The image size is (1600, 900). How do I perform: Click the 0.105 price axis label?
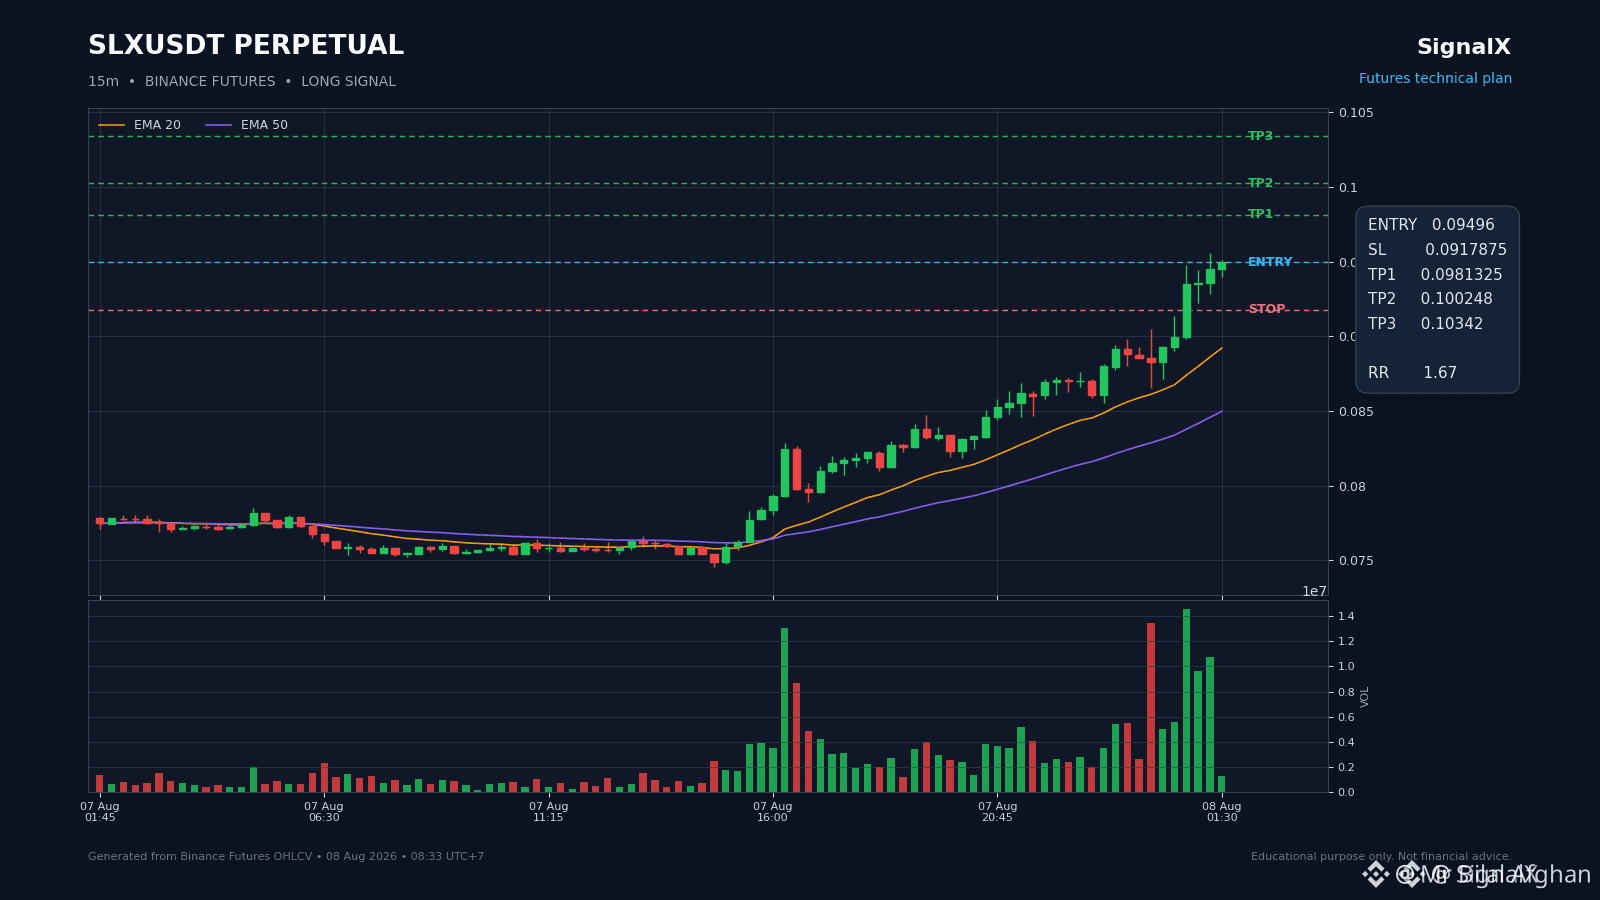pos(1357,113)
